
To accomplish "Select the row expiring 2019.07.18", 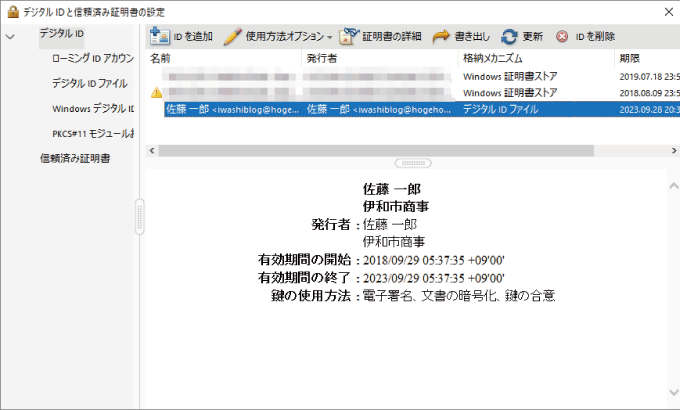I will 412,77.
